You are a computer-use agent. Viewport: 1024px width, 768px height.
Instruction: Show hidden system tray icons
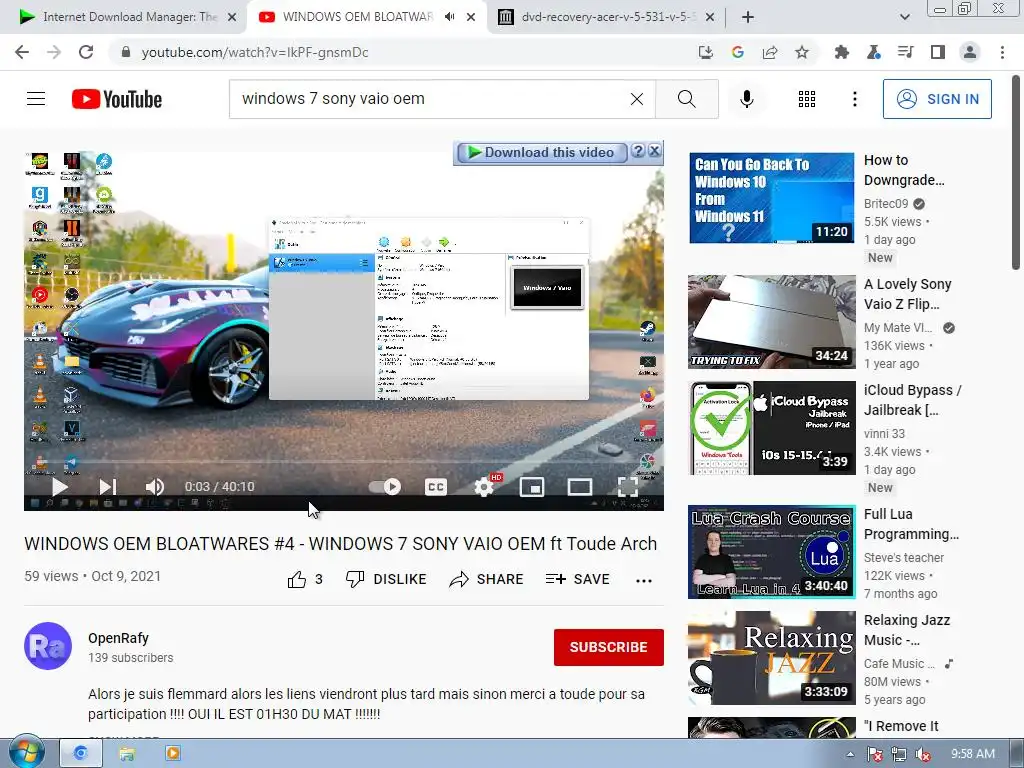(850, 754)
